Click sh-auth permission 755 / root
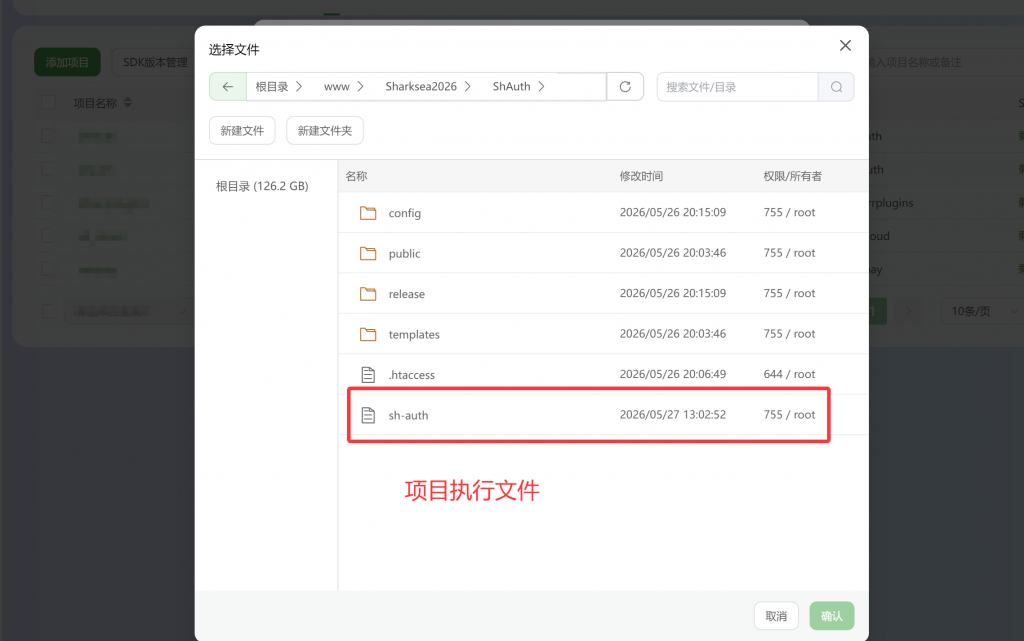1024x641 pixels. pyautogui.click(x=789, y=414)
